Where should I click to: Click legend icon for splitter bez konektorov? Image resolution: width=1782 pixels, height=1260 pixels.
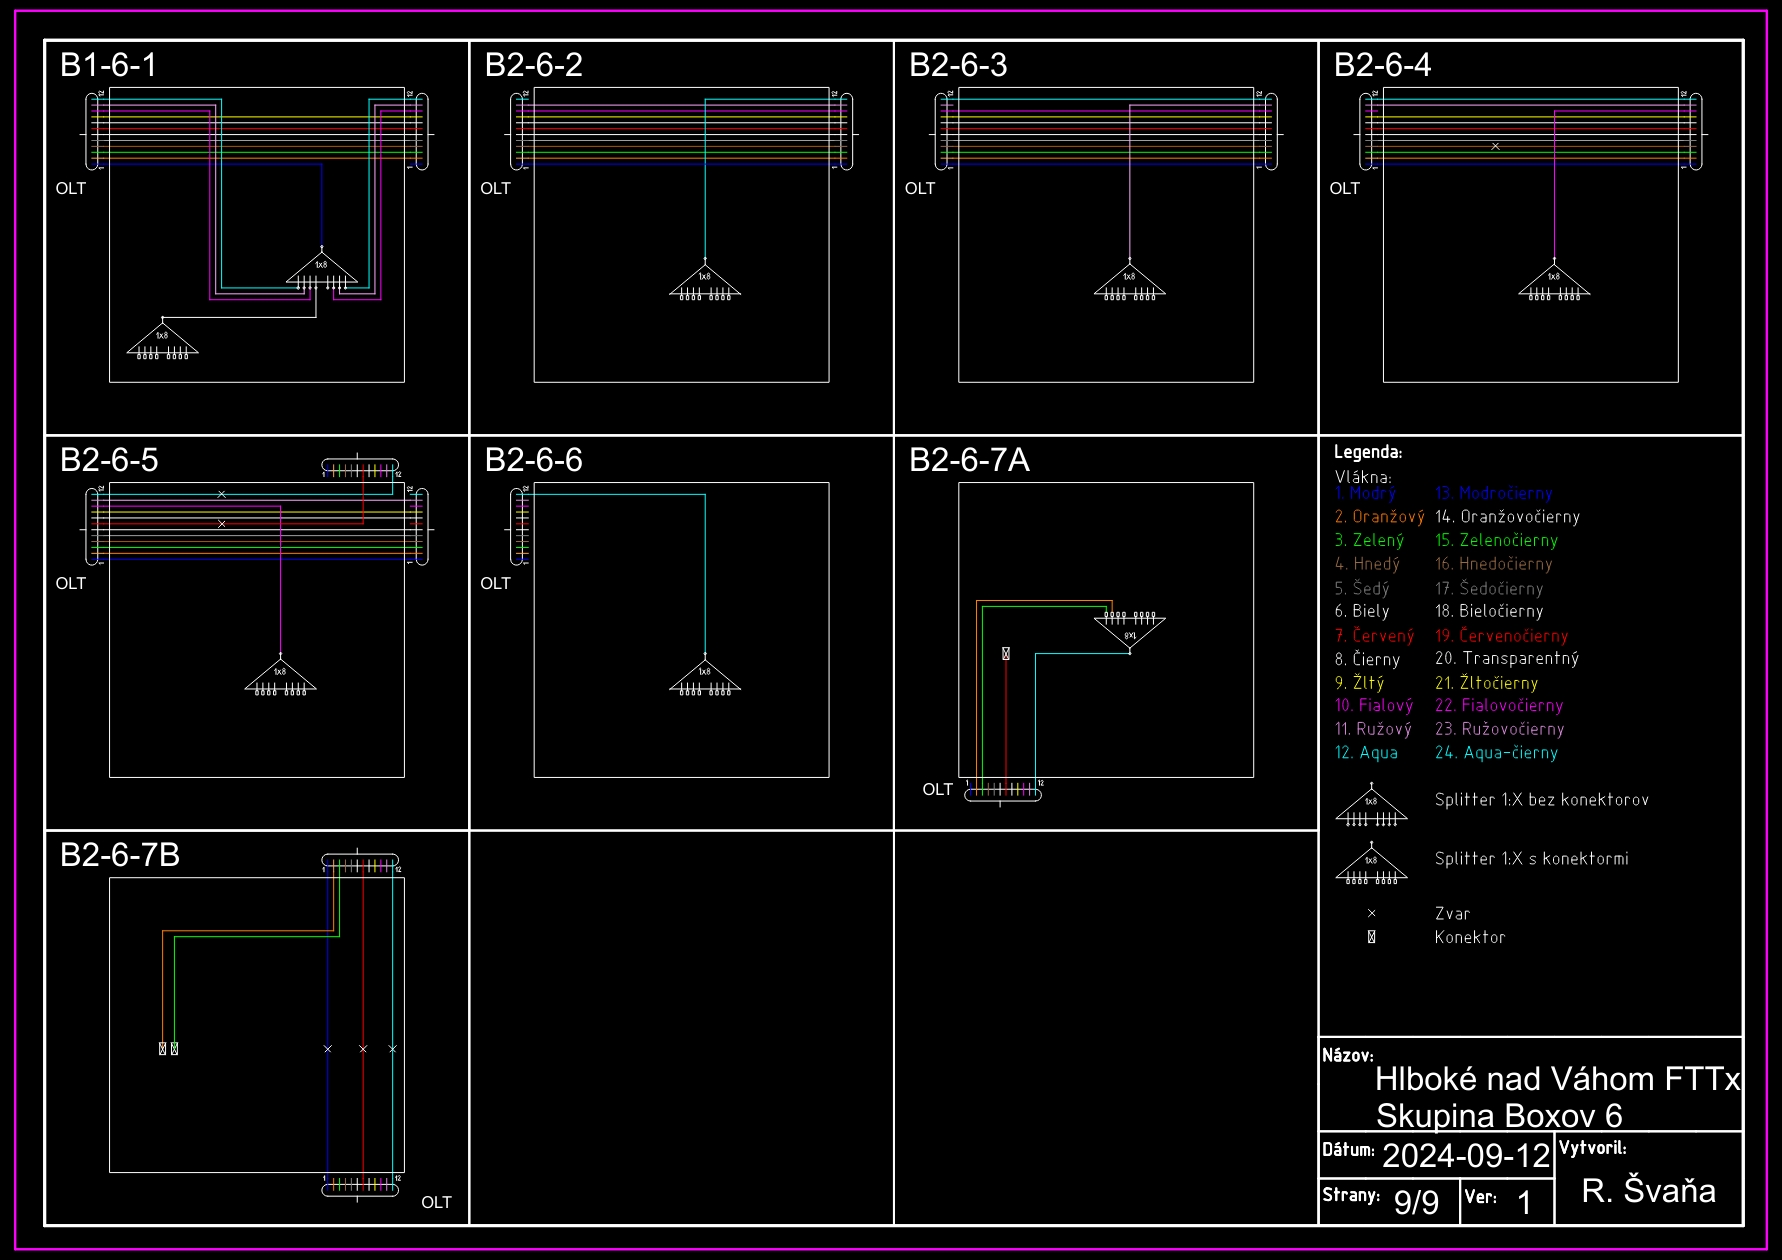coord(1371,807)
